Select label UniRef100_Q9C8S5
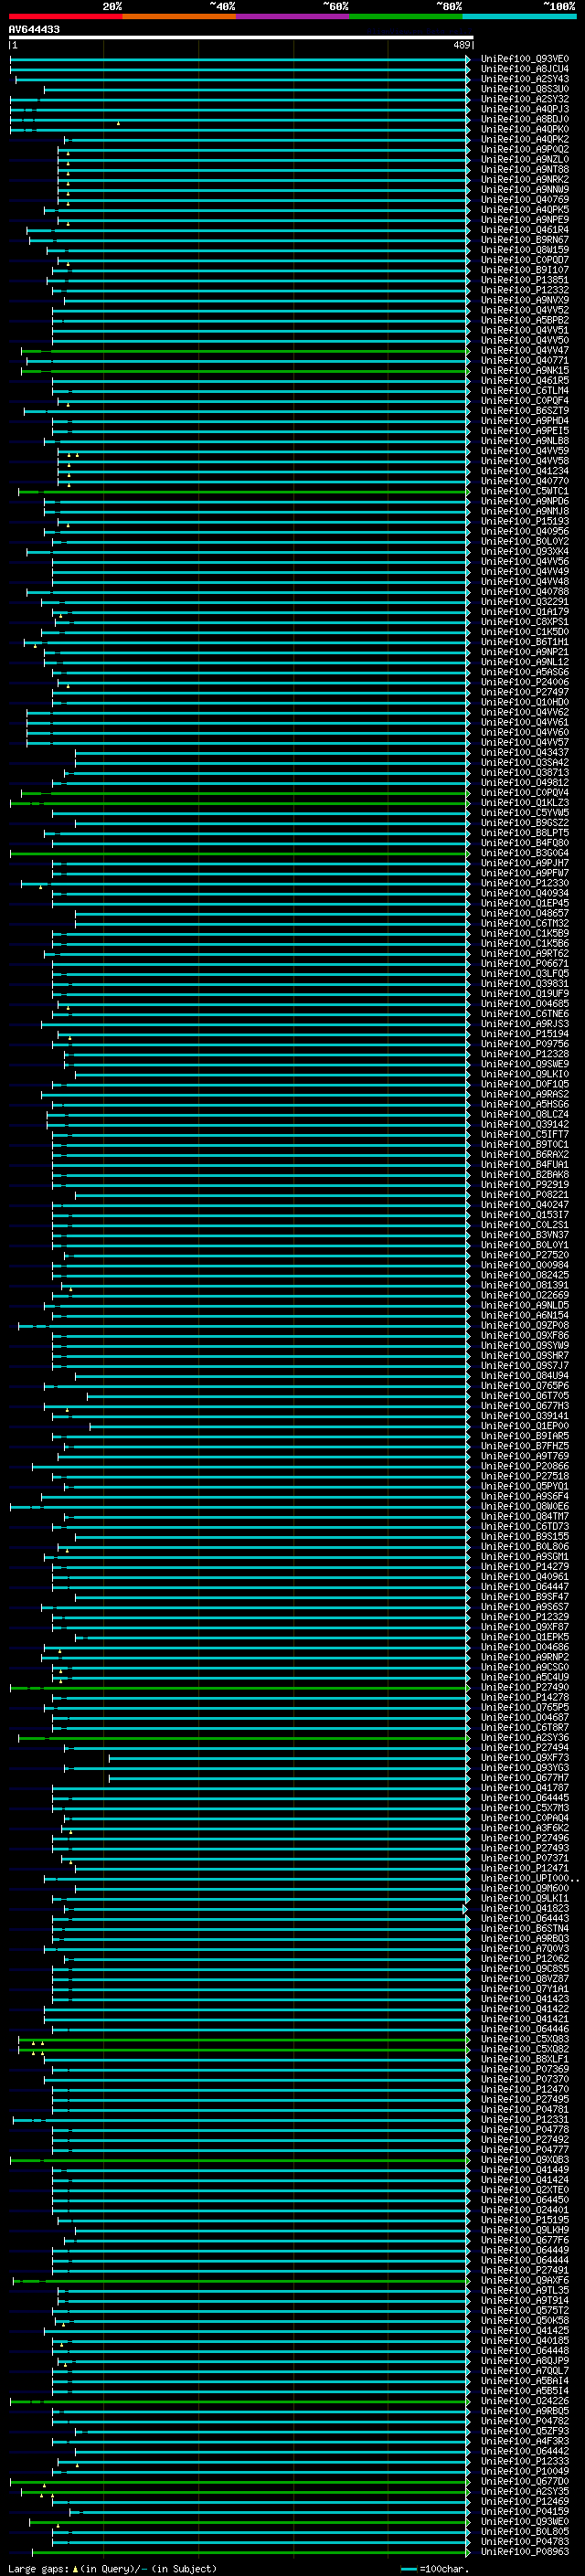This screenshot has width=585, height=2576. pyautogui.click(x=525, y=1969)
